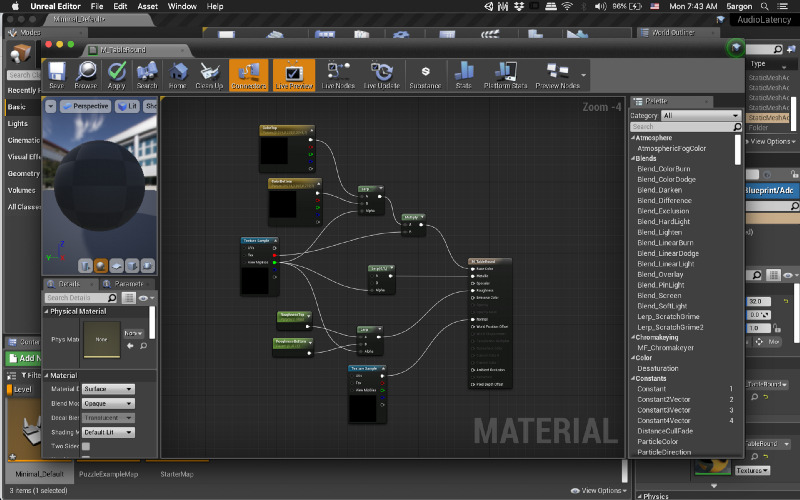Click the Browse toolbar icon
Image resolution: width=800 pixels, height=500 pixels.
click(x=86, y=74)
